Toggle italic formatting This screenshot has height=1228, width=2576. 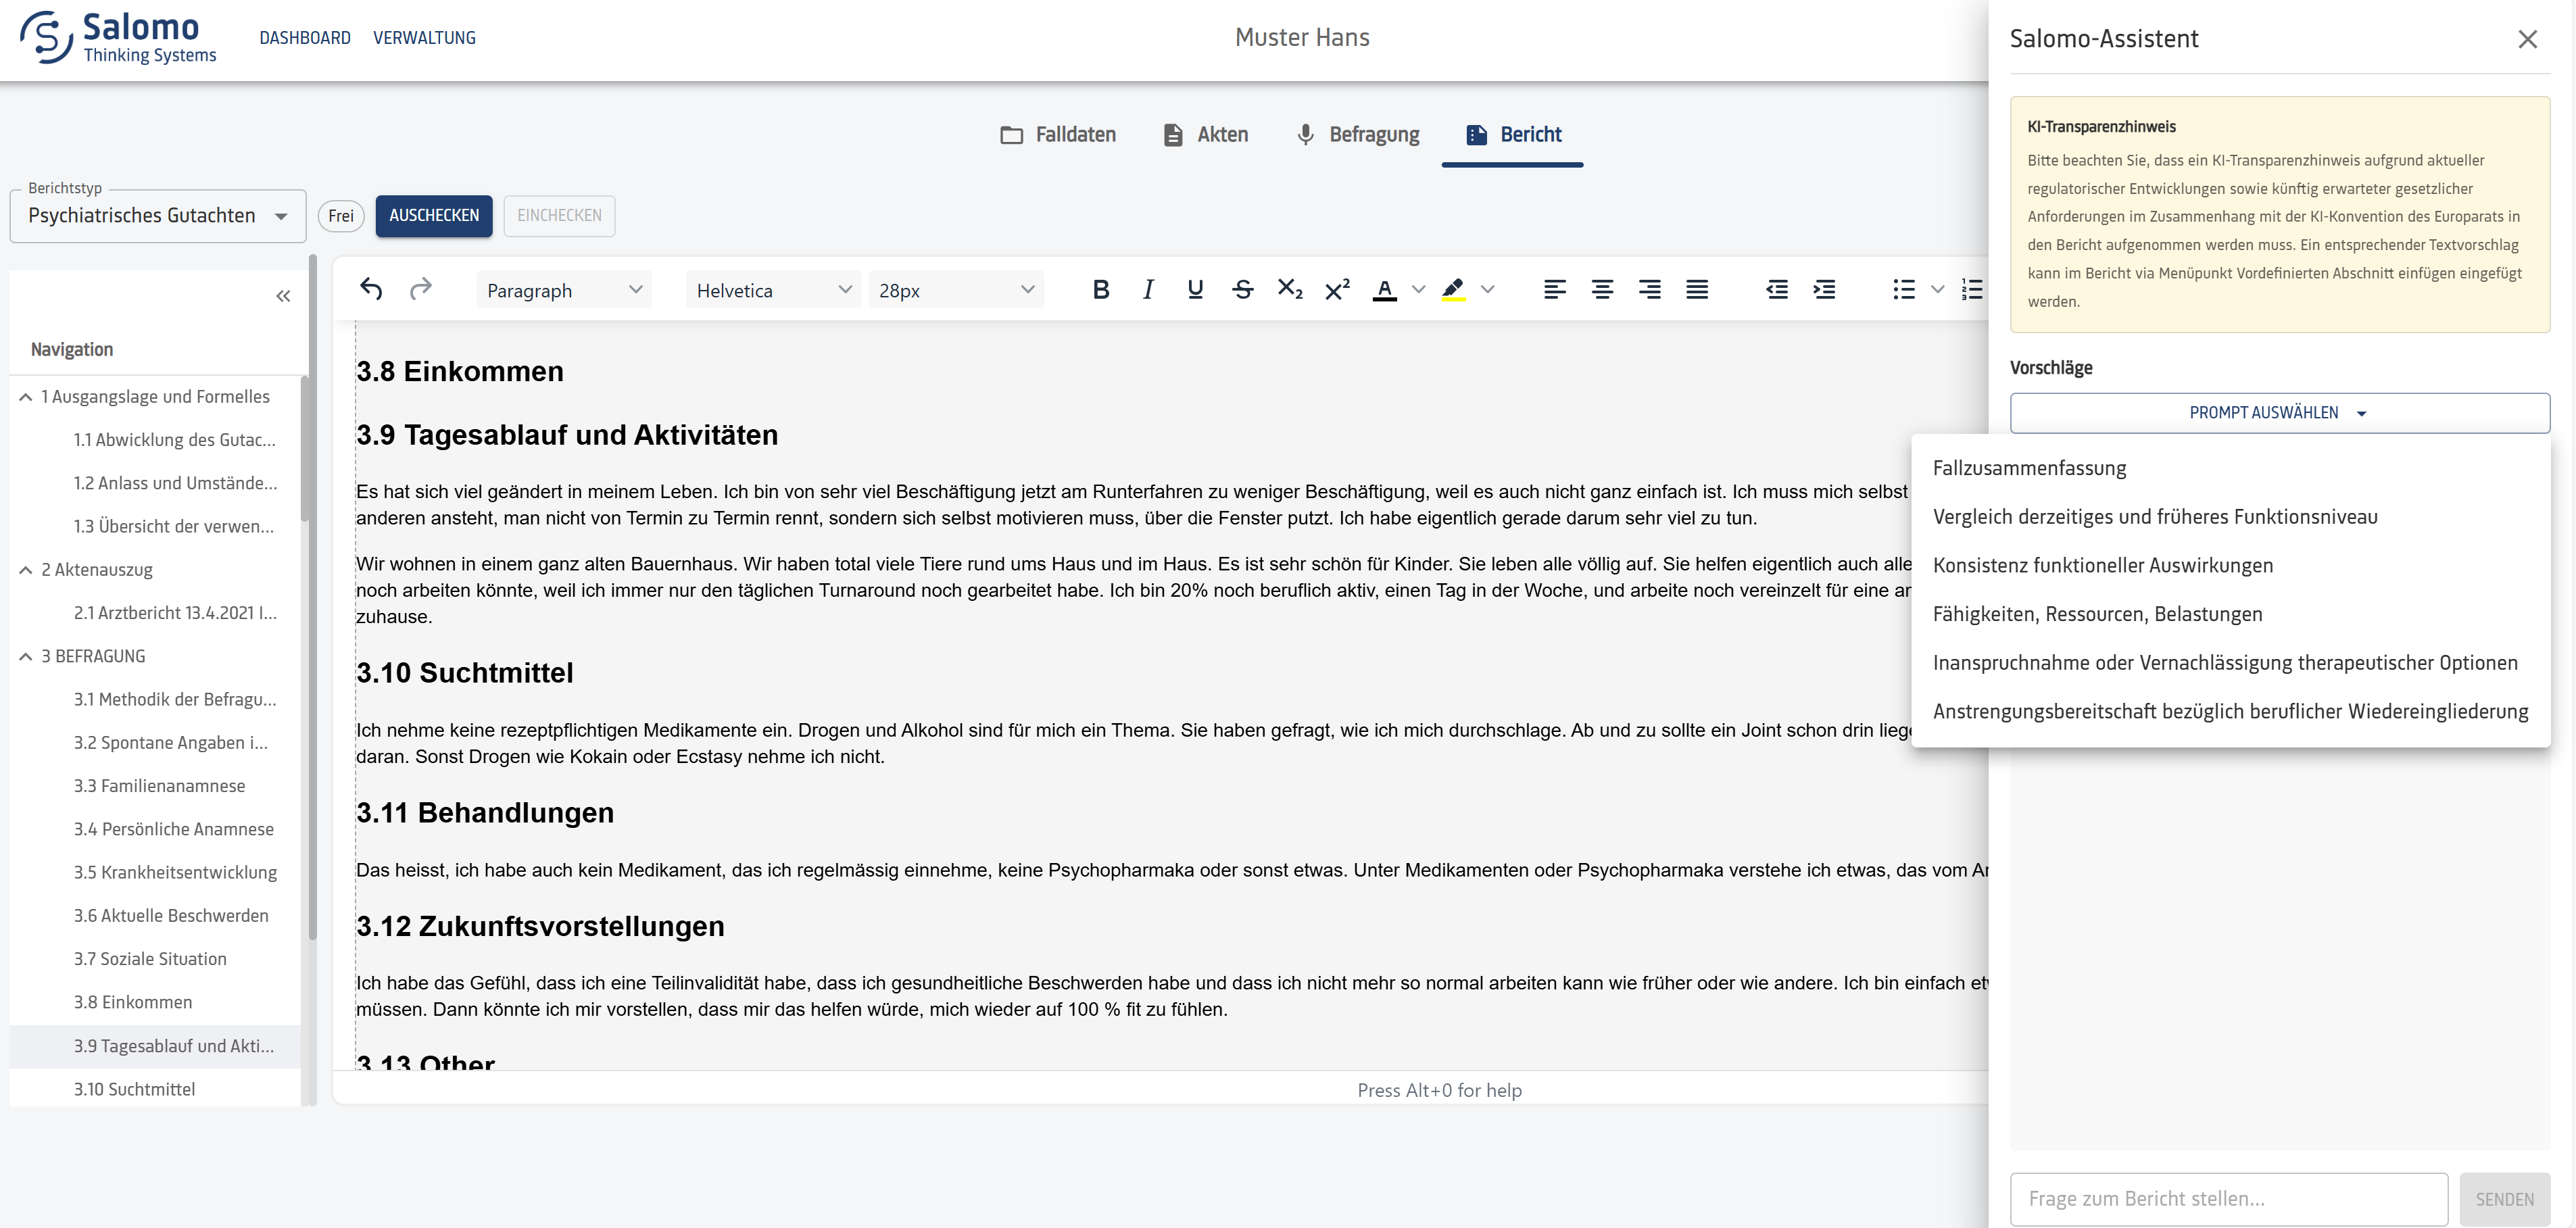tap(1148, 290)
